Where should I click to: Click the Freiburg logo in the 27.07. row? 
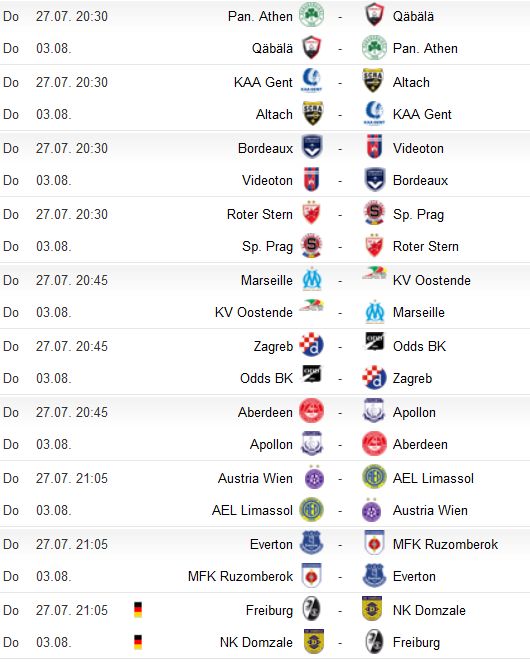click(311, 609)
